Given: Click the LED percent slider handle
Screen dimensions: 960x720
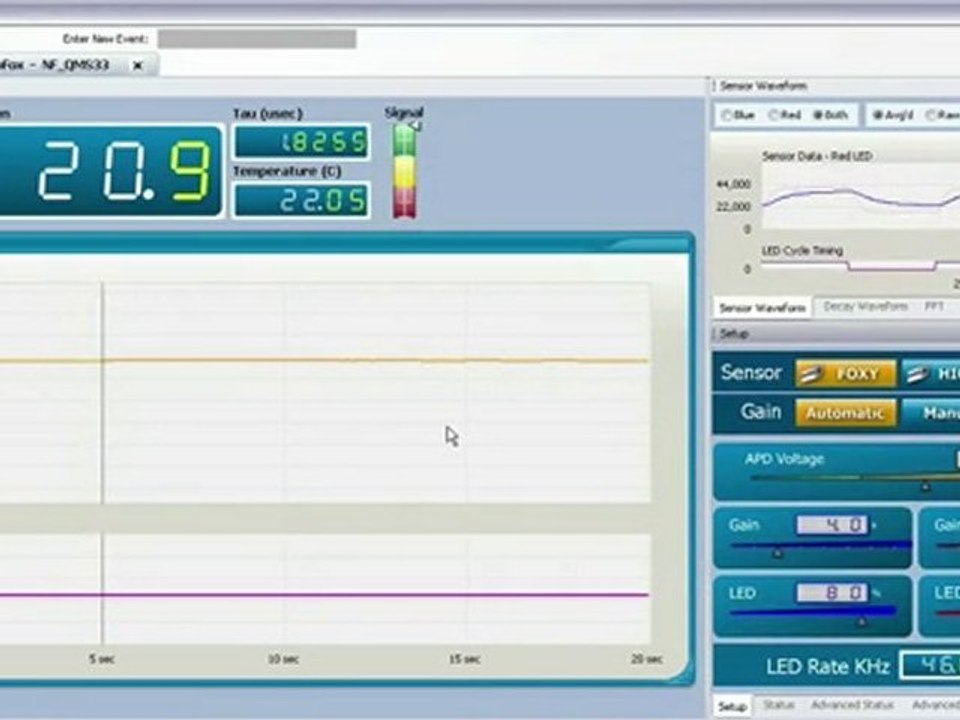Looking at the screenshot, I should pyautogui.click(x=861, y=621).
